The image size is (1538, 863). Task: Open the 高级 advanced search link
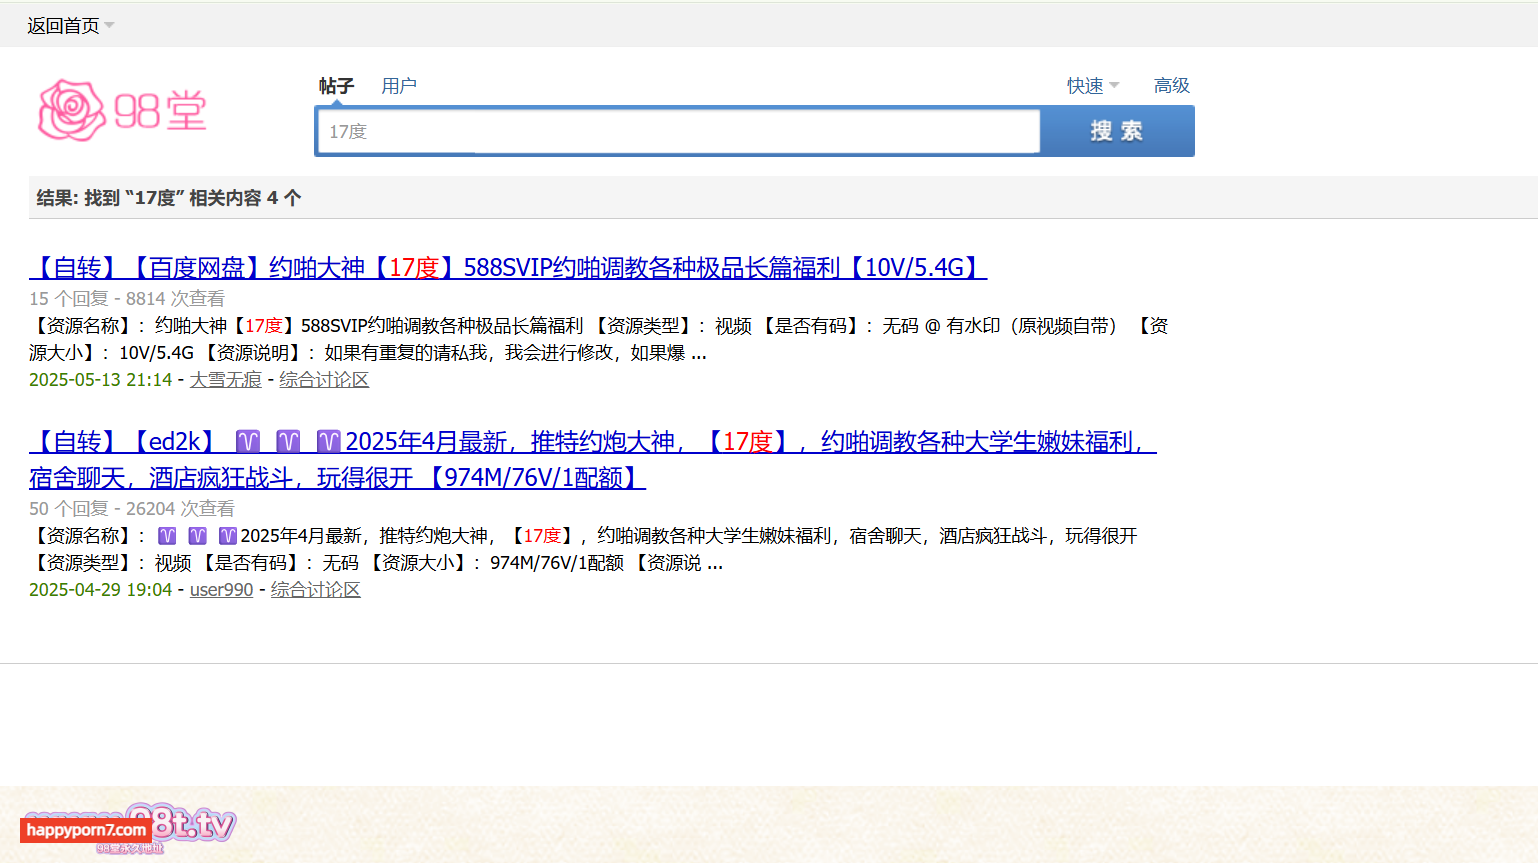tap(1171, 86)
